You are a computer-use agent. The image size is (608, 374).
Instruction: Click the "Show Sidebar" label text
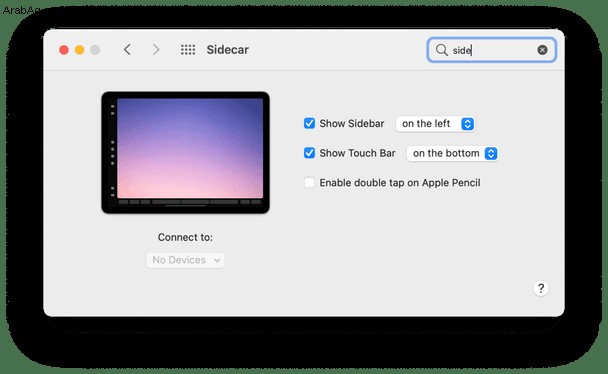[352, 123]
